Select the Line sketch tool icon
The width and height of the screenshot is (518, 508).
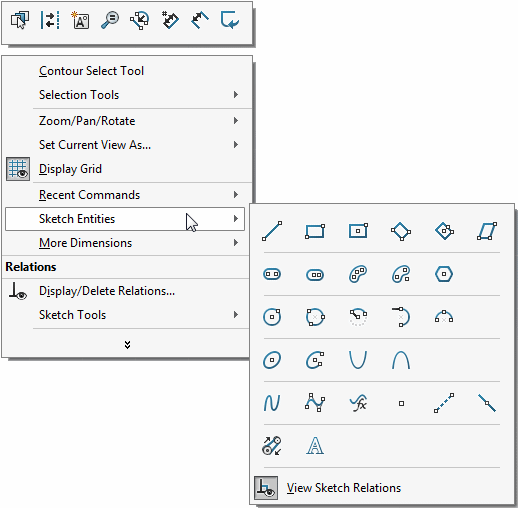[272, 231]
